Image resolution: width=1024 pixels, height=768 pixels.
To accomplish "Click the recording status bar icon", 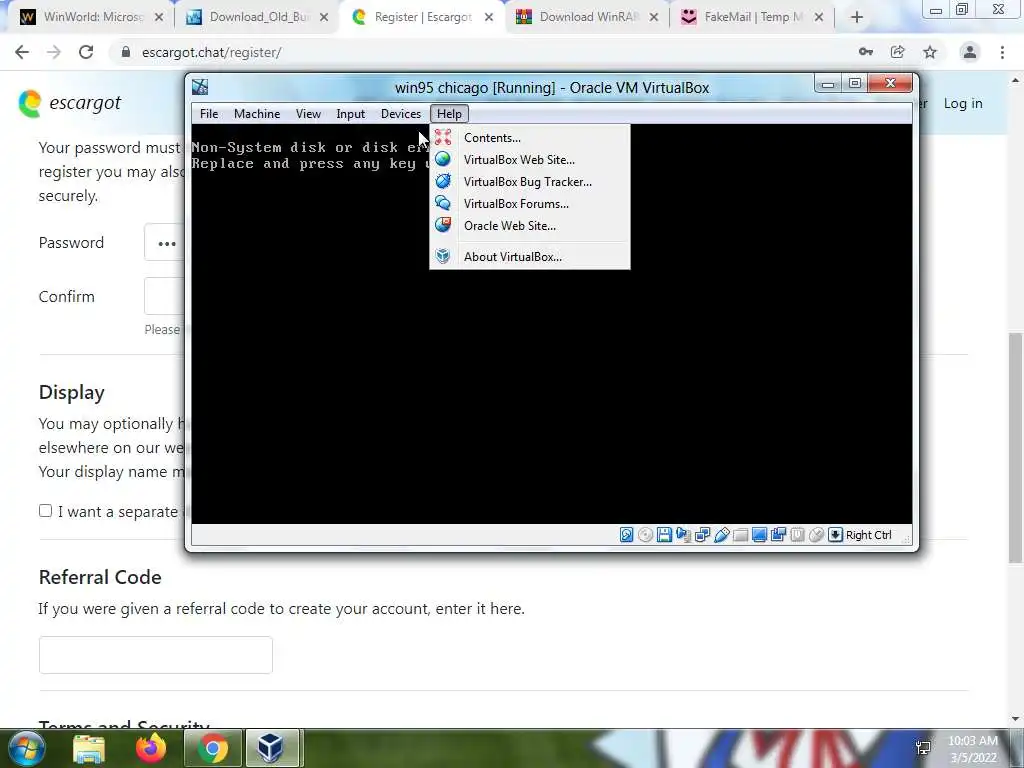I will [x=778, y=535].
